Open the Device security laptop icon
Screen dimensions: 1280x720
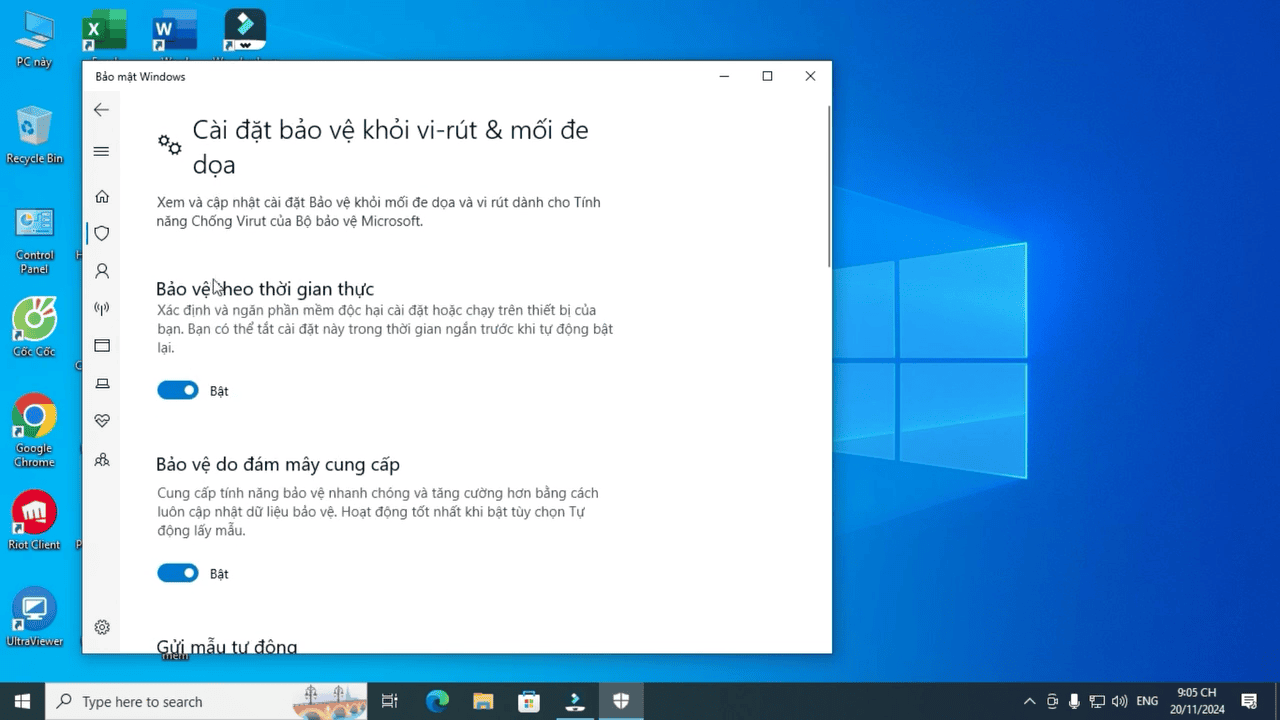(x=101, y=384)
